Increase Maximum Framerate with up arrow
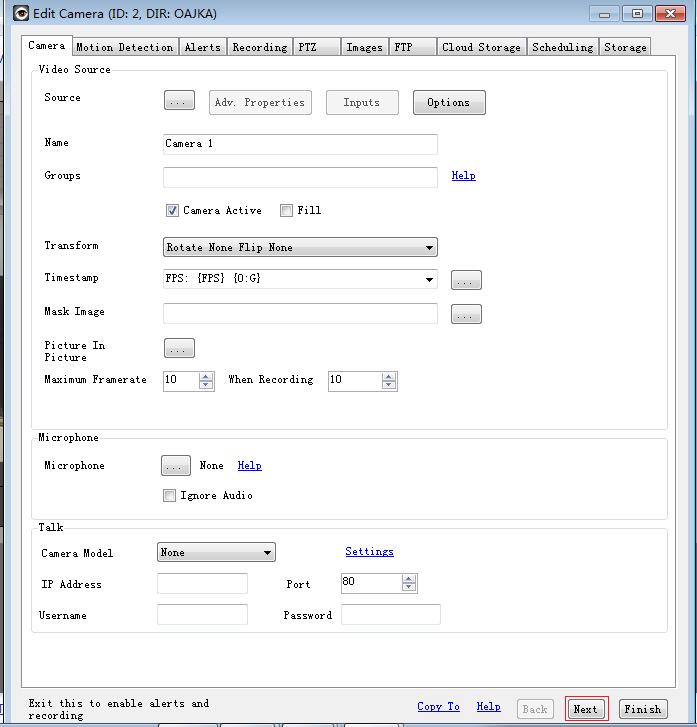 click(207, 376)
